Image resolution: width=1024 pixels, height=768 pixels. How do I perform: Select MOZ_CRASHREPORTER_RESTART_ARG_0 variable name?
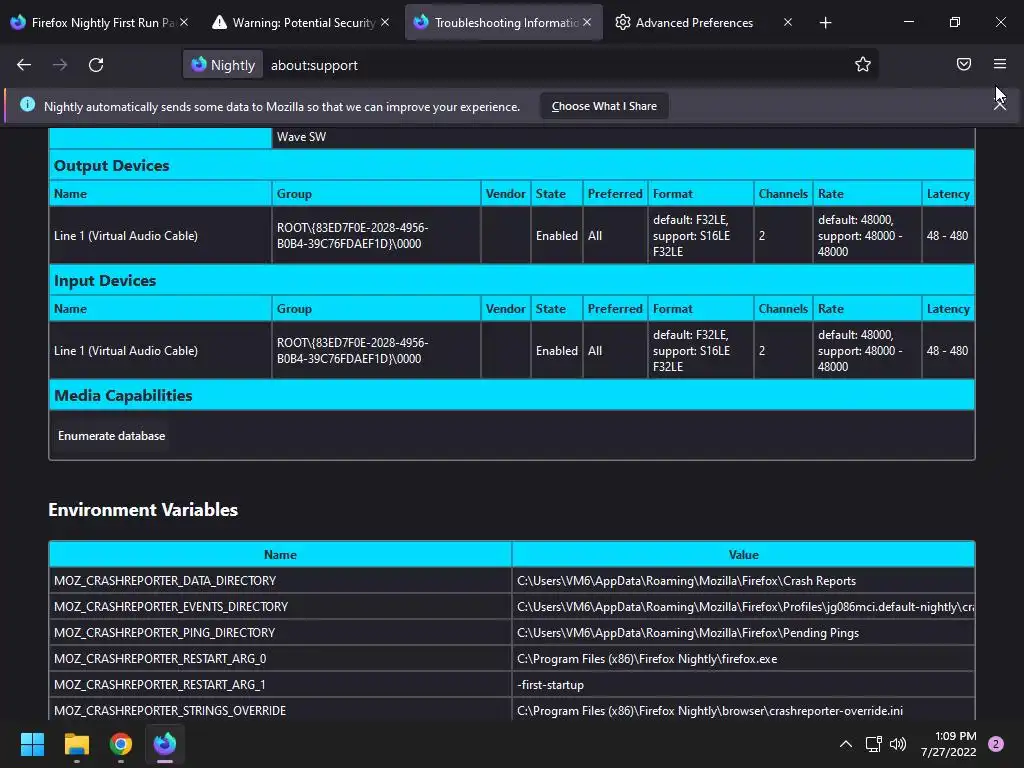tap(160, 659)
